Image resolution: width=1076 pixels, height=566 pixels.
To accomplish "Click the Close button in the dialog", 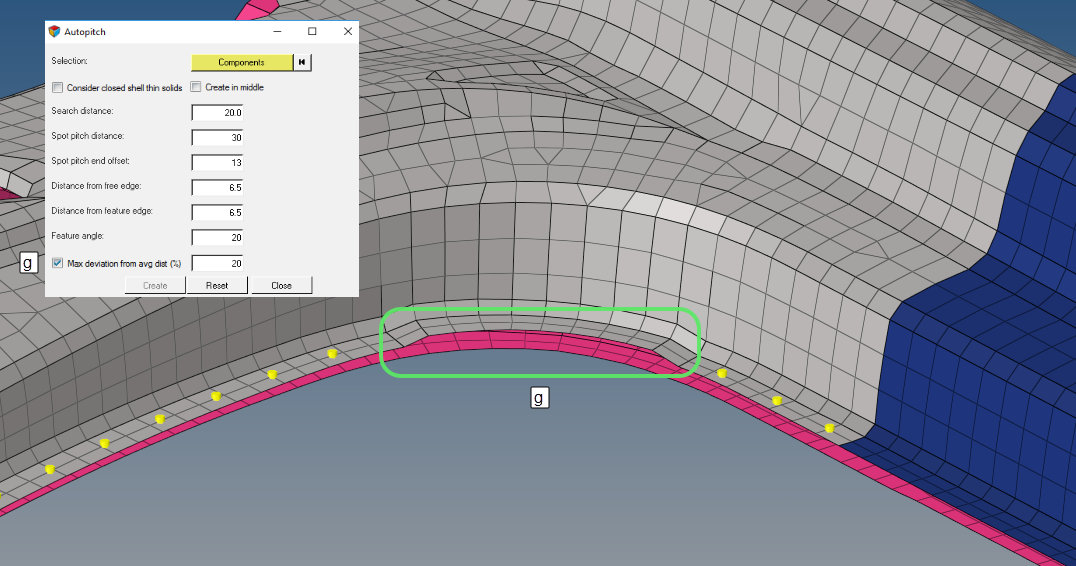I will pyautogui.click(x=281, y=285).
